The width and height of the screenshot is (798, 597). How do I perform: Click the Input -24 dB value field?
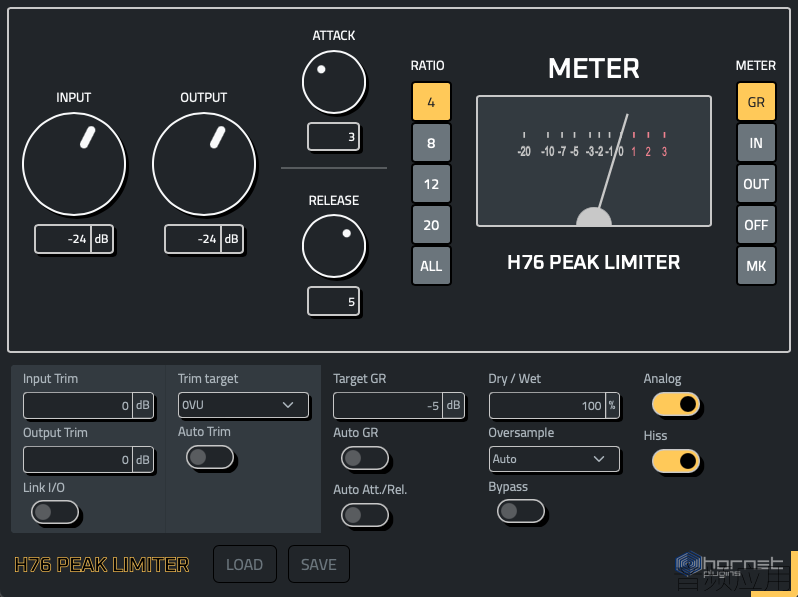[x=74, y=239]
